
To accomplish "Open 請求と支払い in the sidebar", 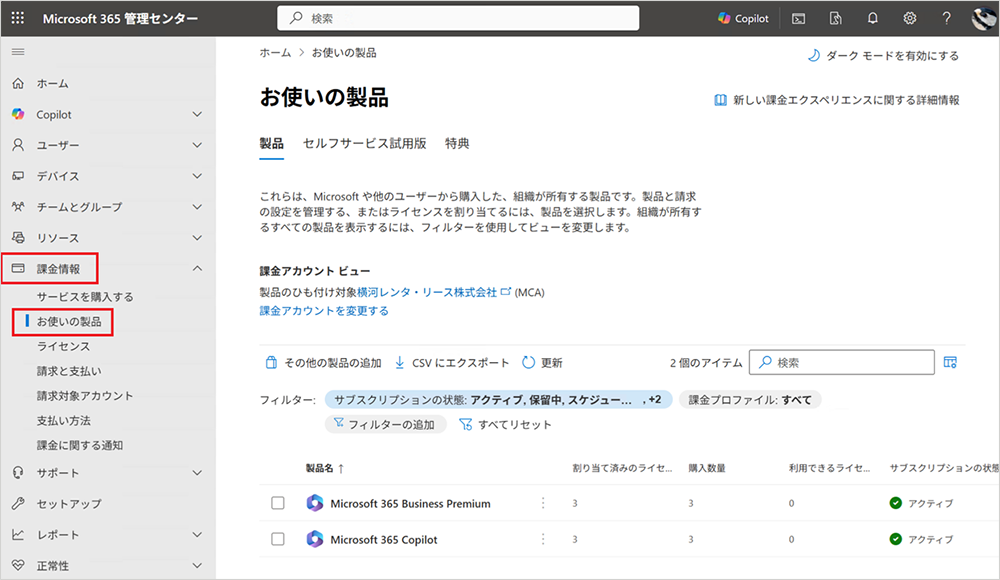I will click(x=69, y=371).
